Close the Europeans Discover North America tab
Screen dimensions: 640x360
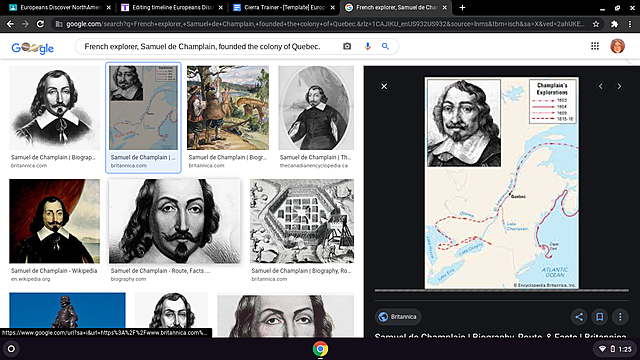tap(109, 7)
